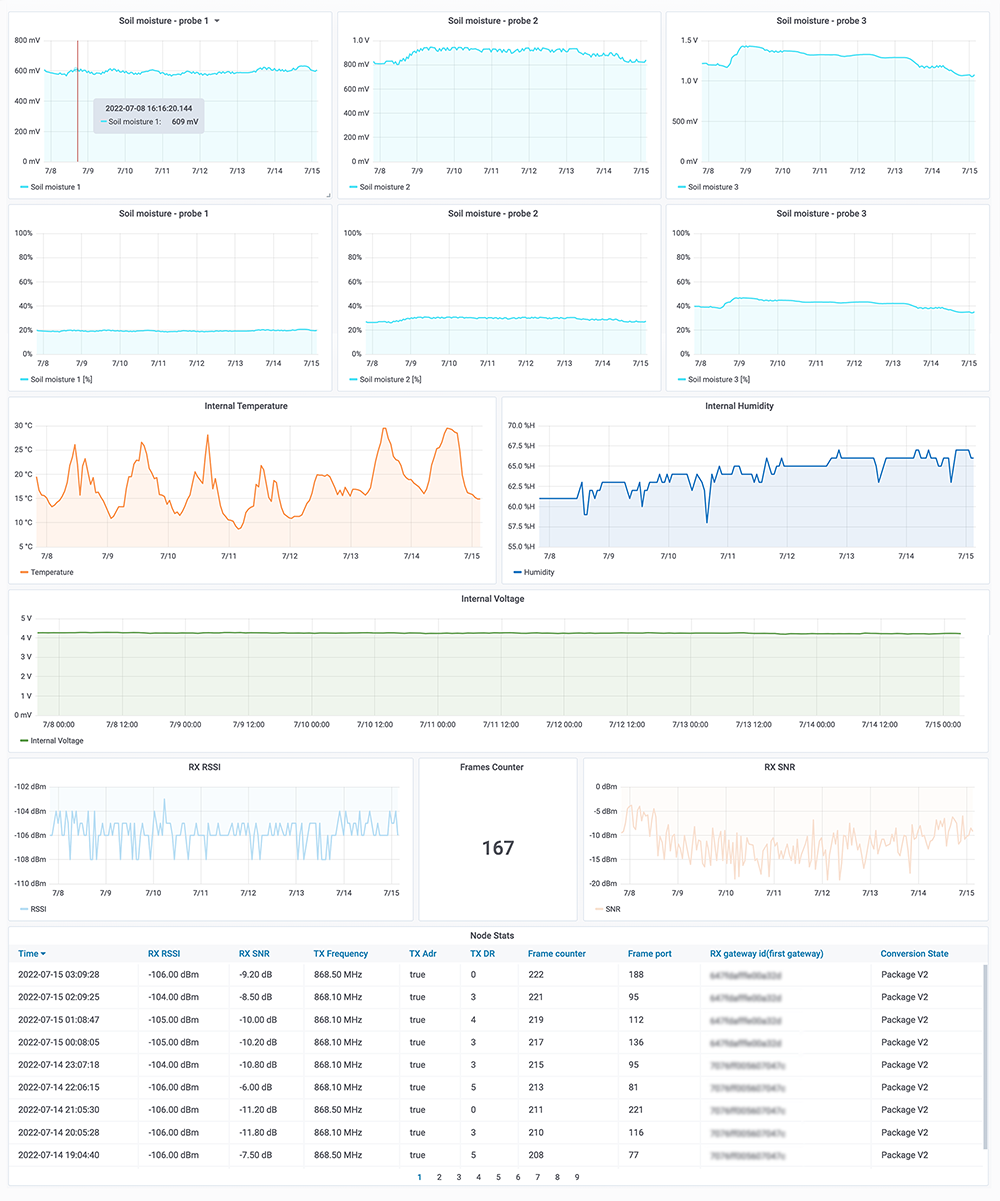Click the Frame port cell showing 136
Screen dimensions: 1000x1201
[x=659, y=1042]
